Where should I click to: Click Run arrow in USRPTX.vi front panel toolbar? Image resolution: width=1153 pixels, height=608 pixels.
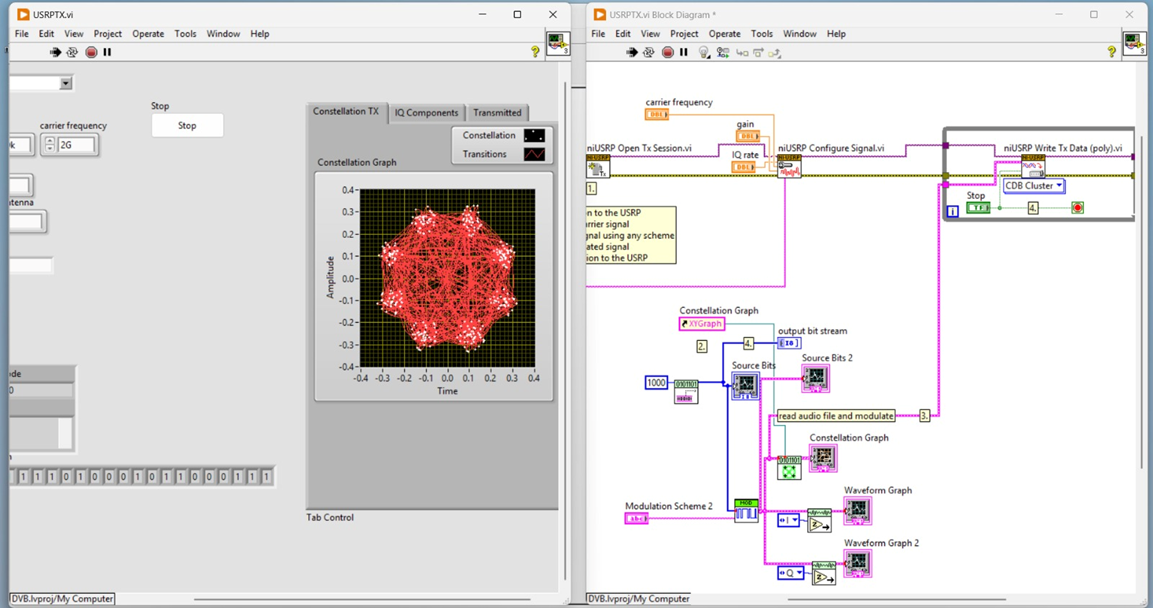click(x=55, y=52)
